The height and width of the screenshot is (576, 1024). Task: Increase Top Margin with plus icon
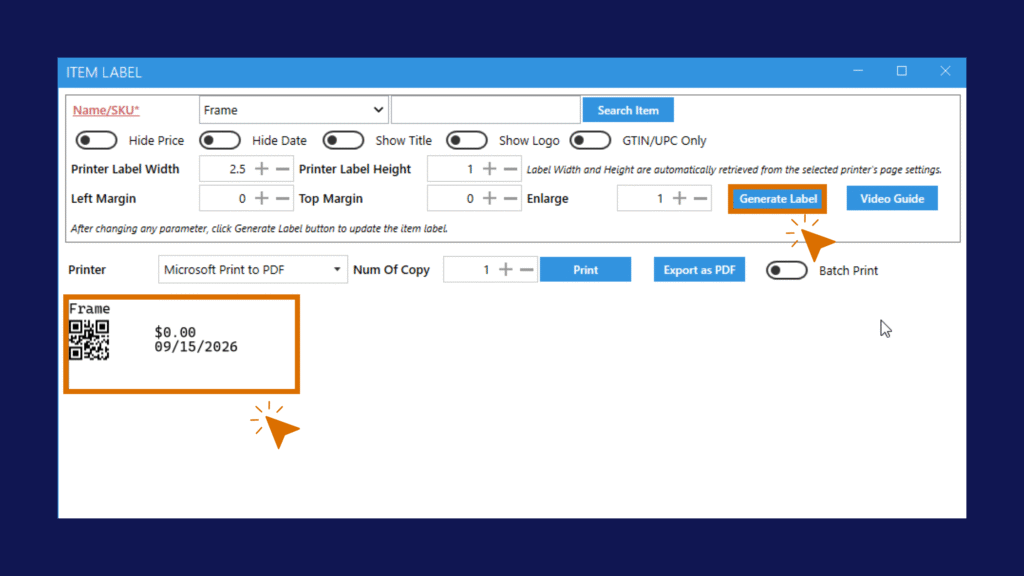click(x=489, y=198)
